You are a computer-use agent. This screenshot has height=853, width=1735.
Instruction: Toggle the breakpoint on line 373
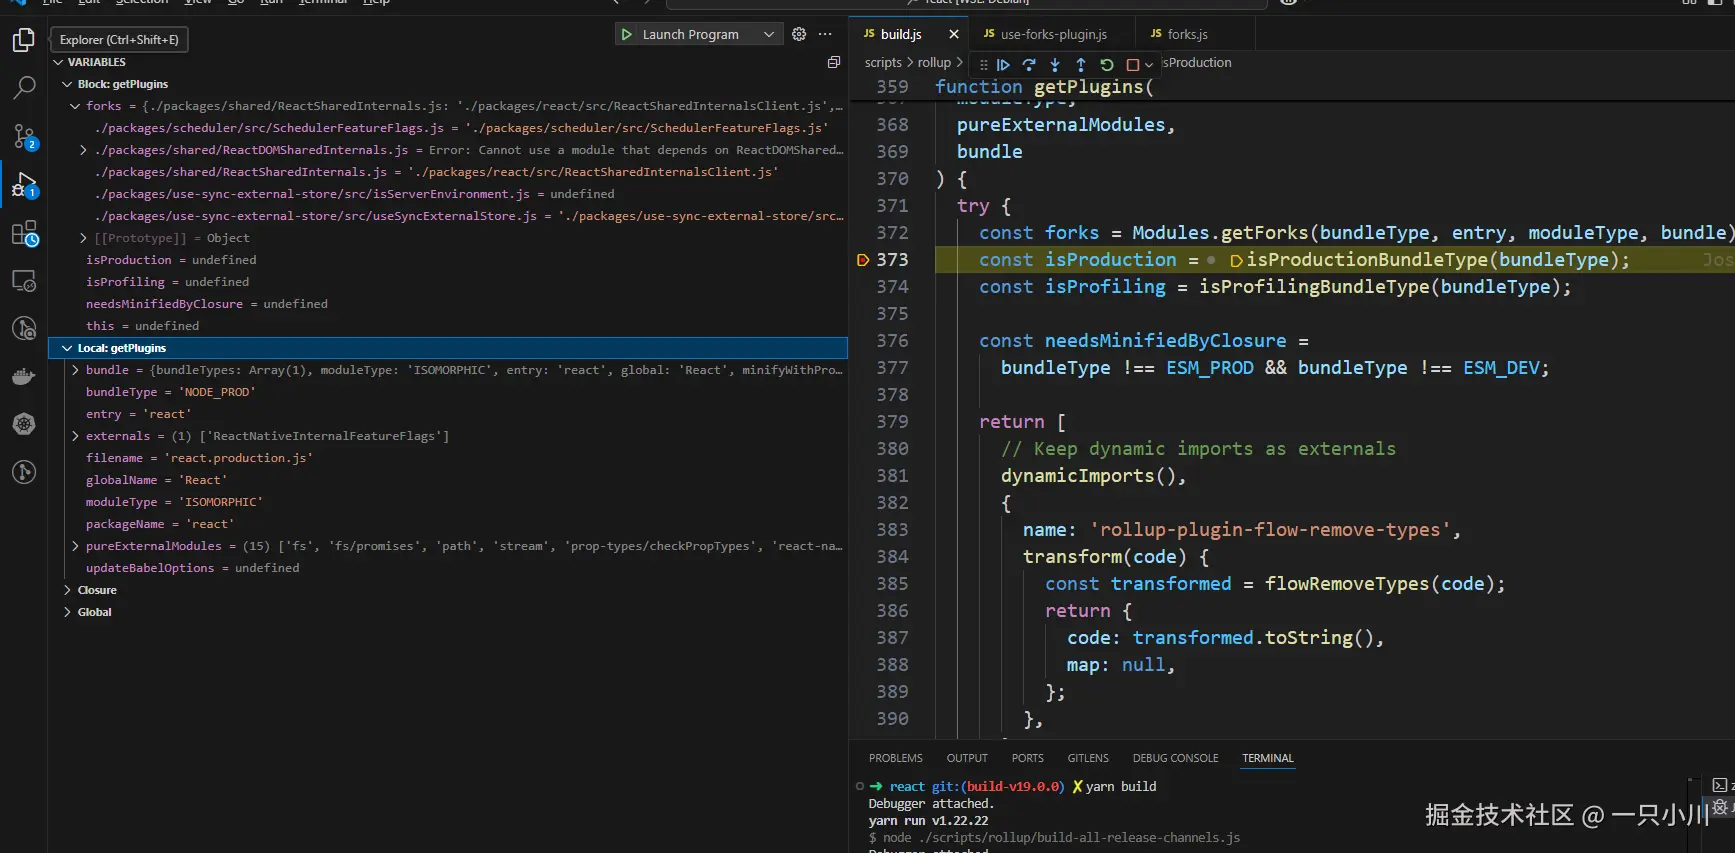[863, 260]
